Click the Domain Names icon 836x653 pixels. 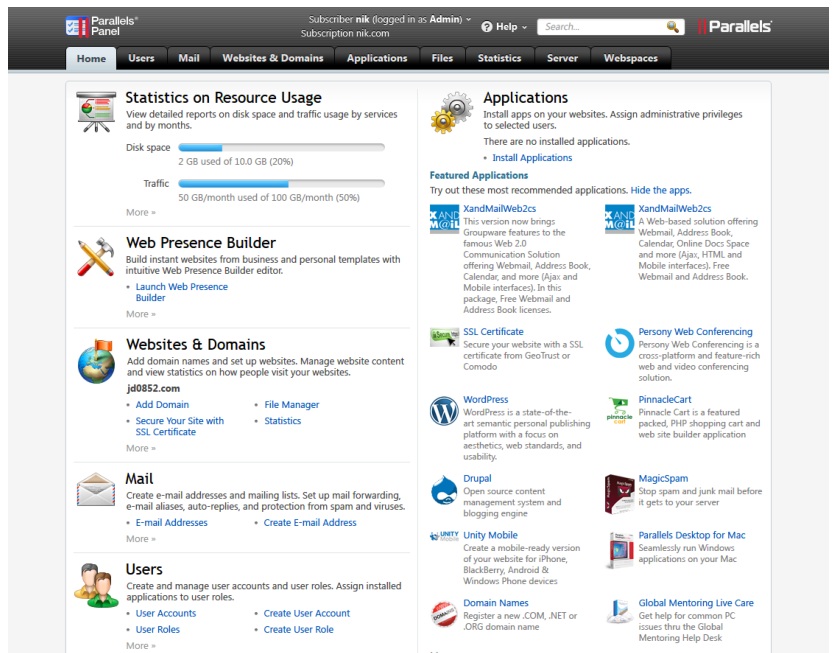pos(444,614)
